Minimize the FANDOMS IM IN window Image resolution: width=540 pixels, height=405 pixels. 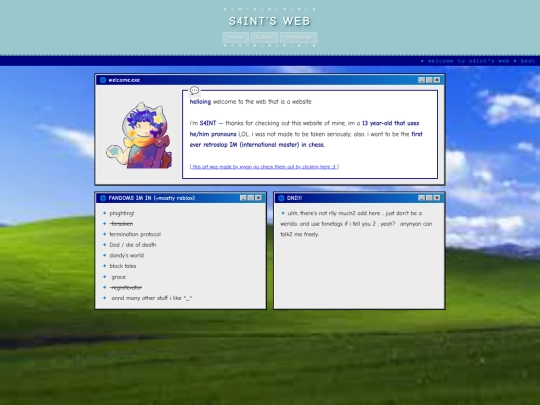coord(243,198)
